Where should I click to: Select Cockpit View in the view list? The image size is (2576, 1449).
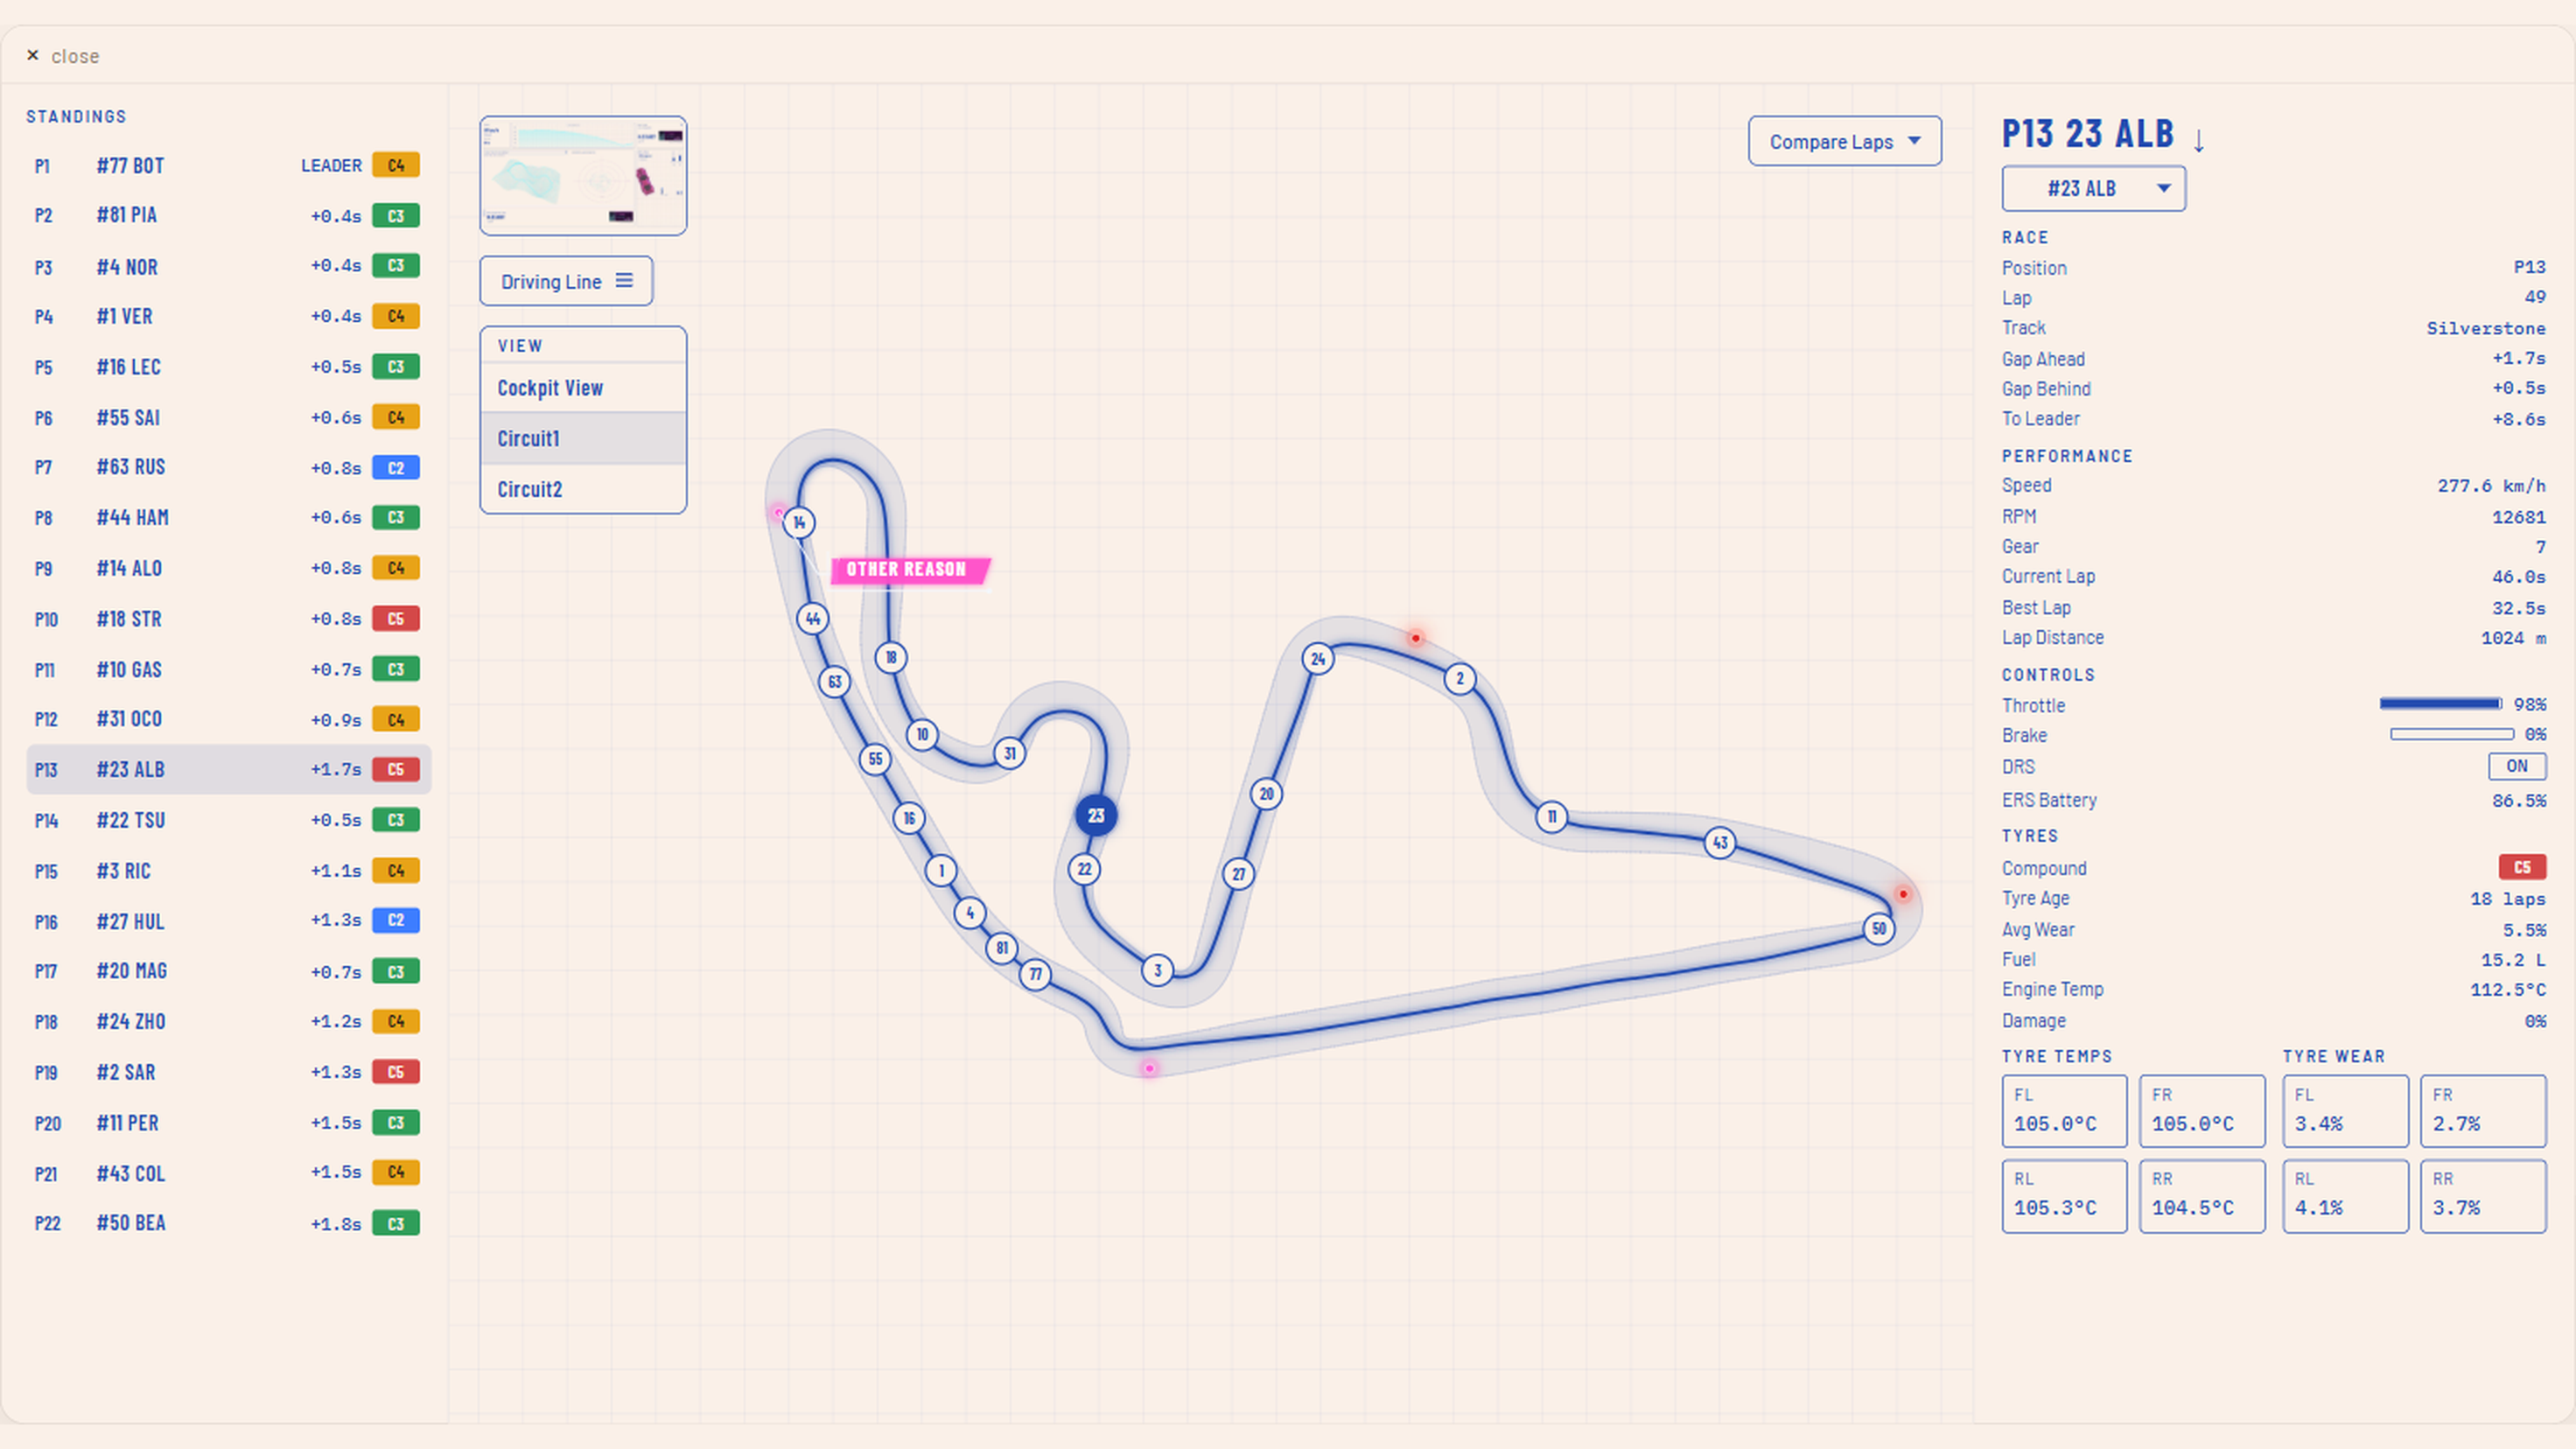[583, 387]
